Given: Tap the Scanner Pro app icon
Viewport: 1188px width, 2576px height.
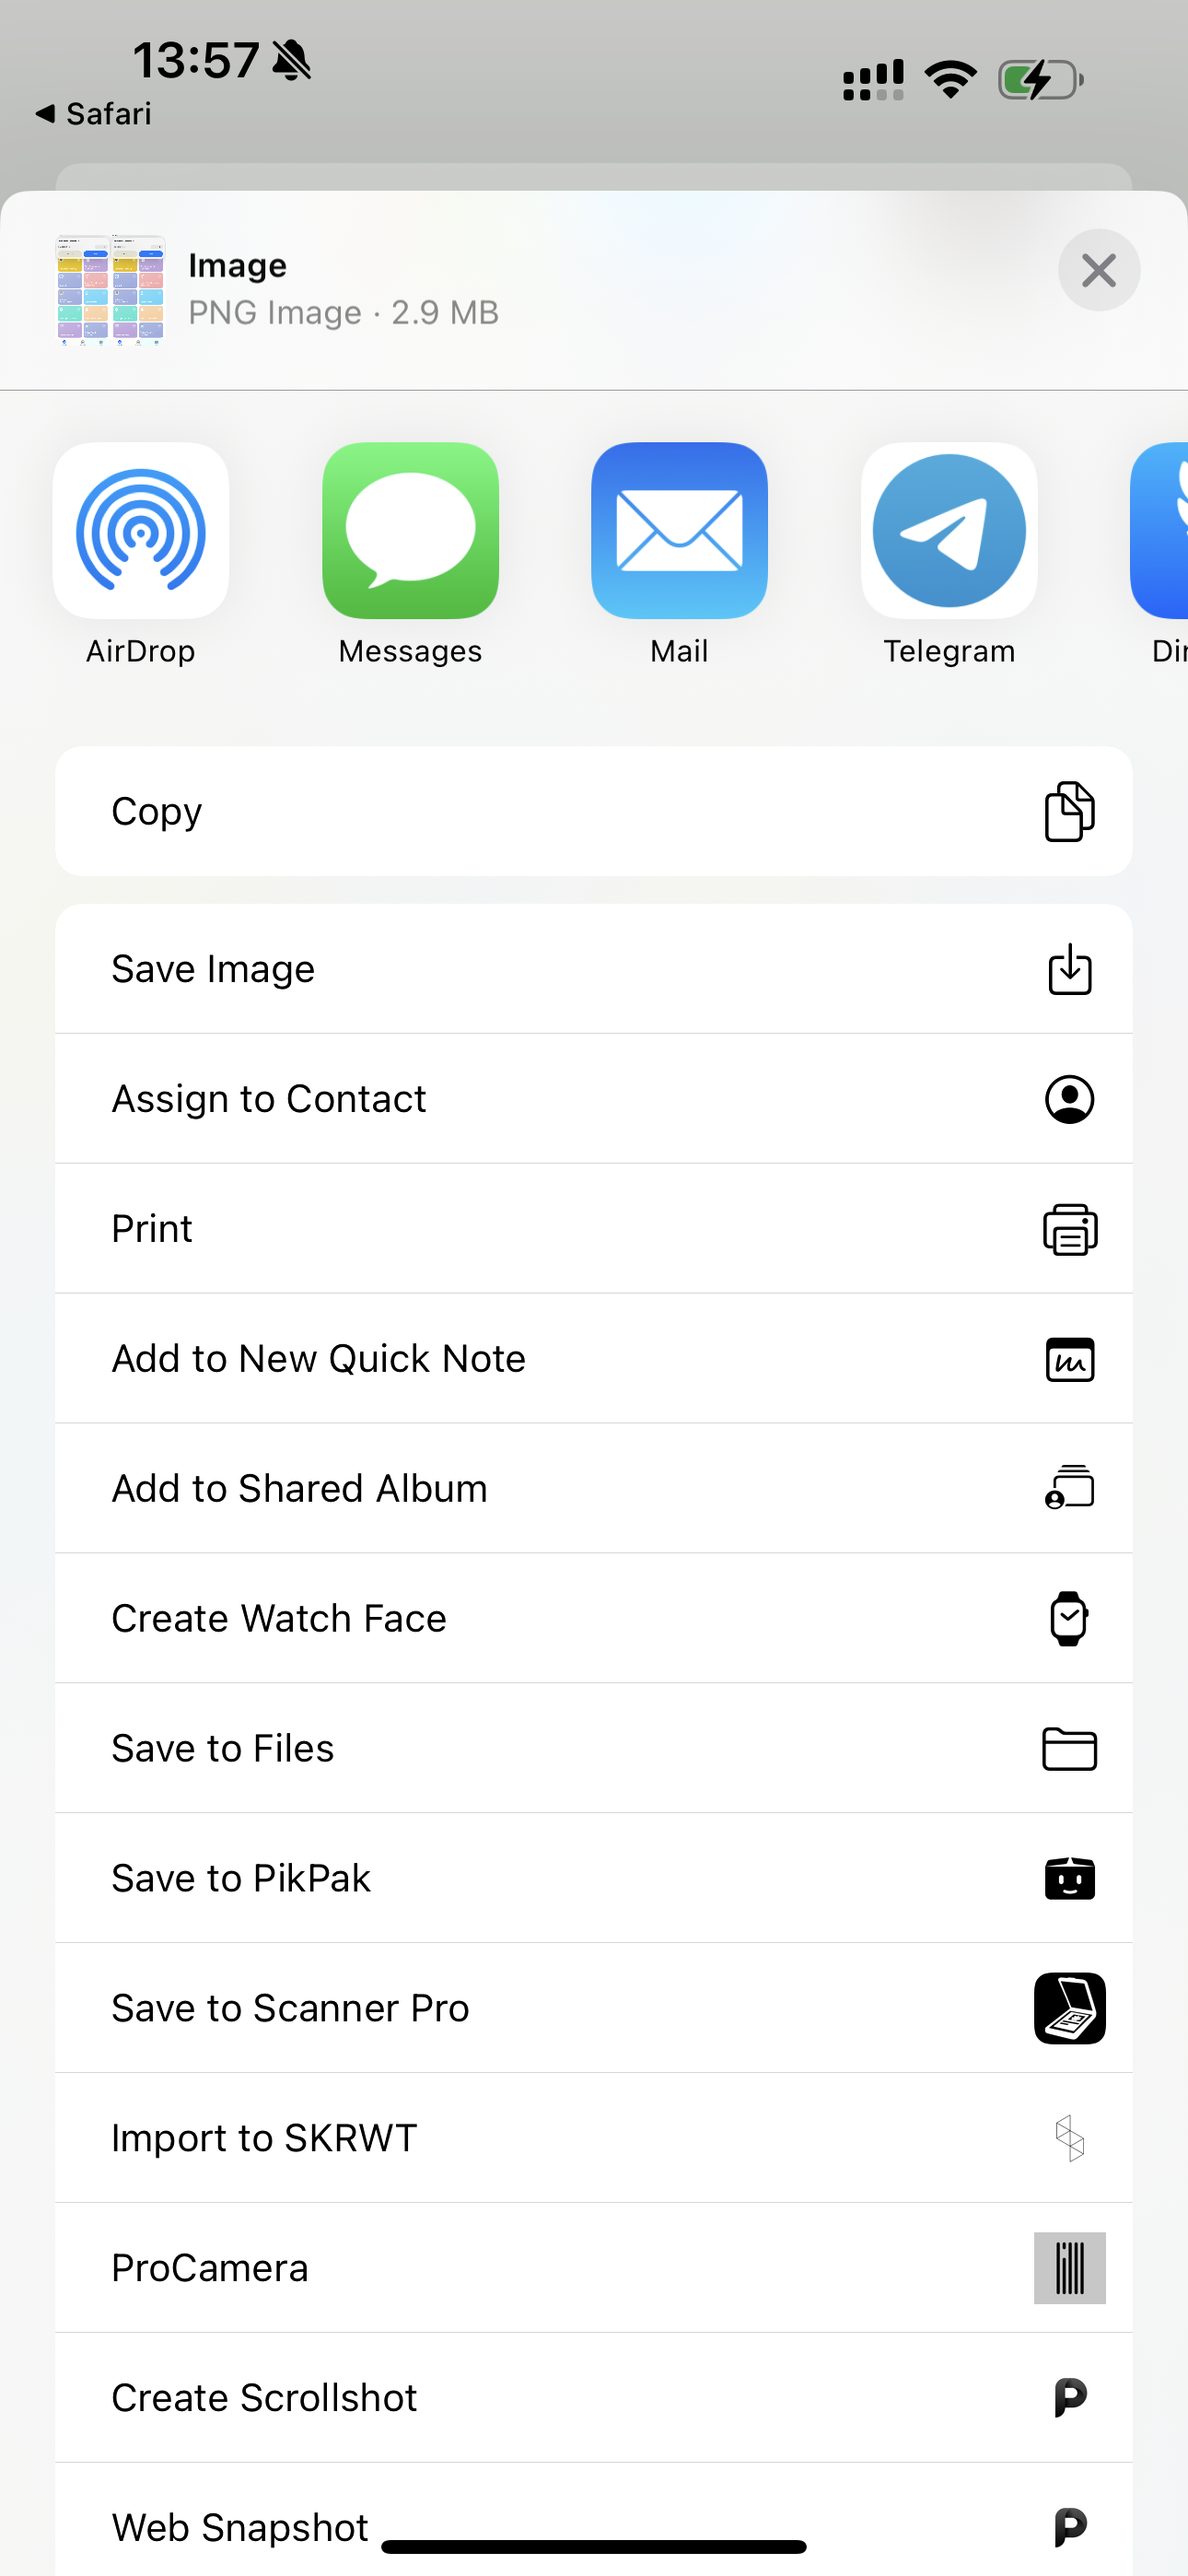Looking at the screenshot, I should [x=1069, y=2008].
